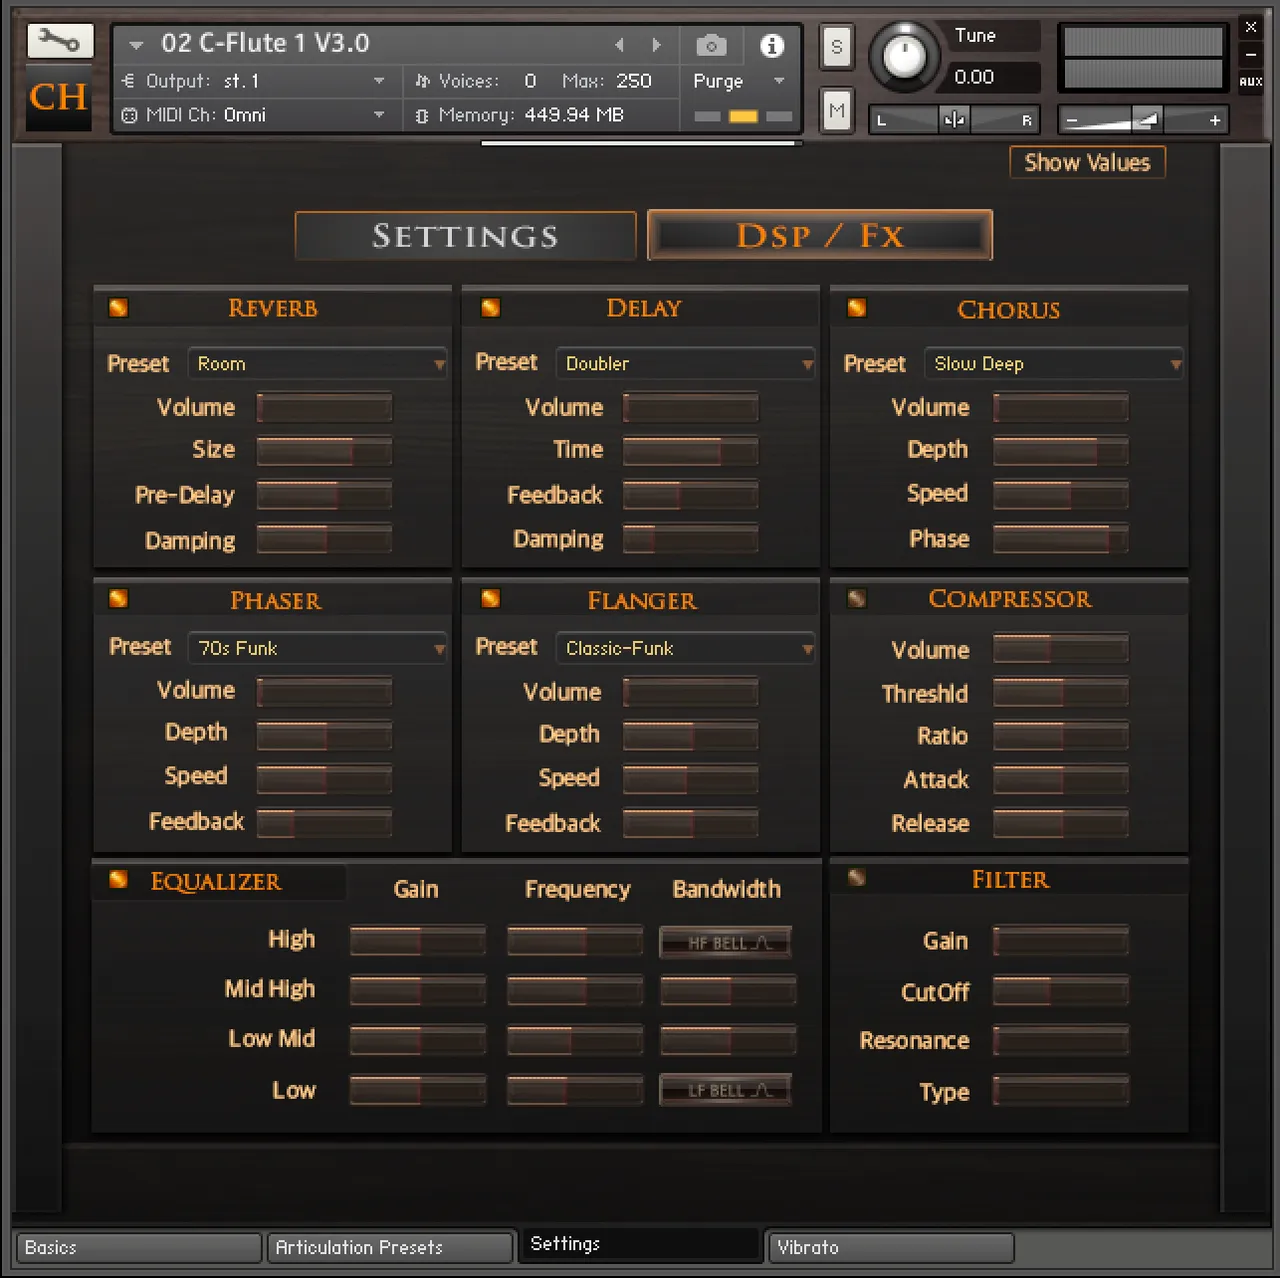Toggle the Chorus power button
The width and height of the screenshot is (1280, 1278).
[857, 308]
